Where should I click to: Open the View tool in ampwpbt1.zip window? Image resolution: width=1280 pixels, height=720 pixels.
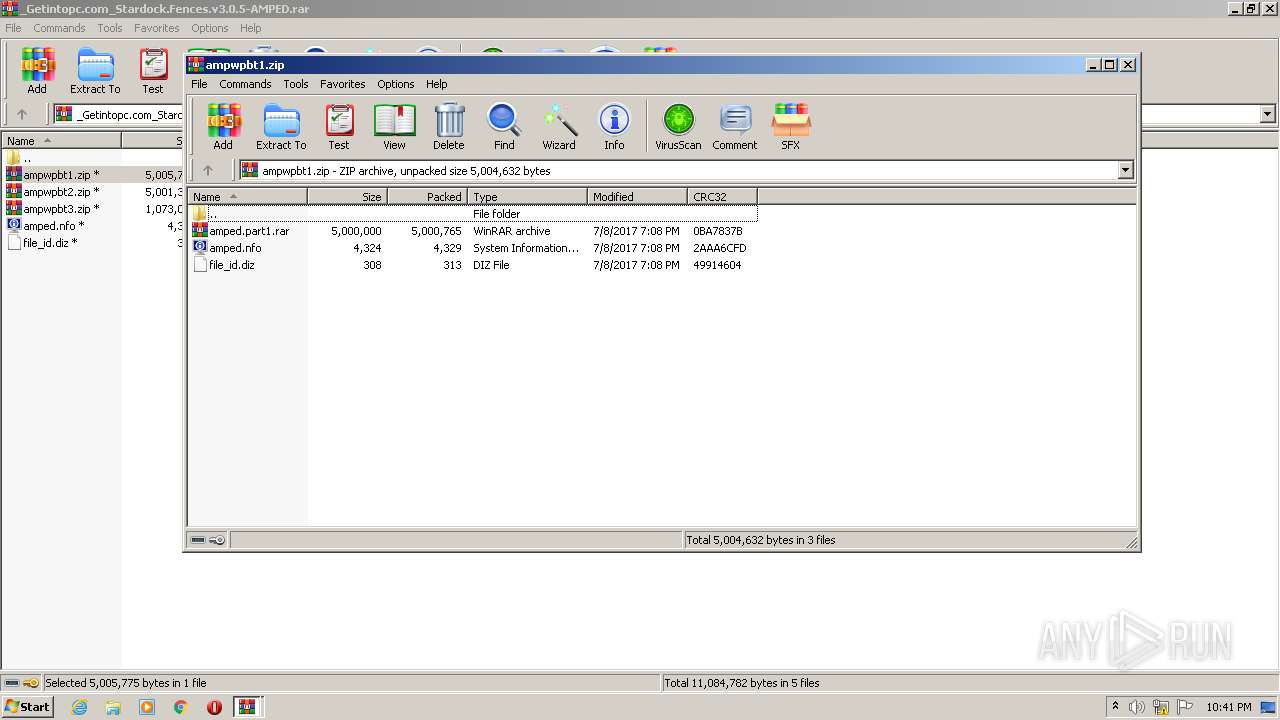pyautogui.click(x=394, y=127)
